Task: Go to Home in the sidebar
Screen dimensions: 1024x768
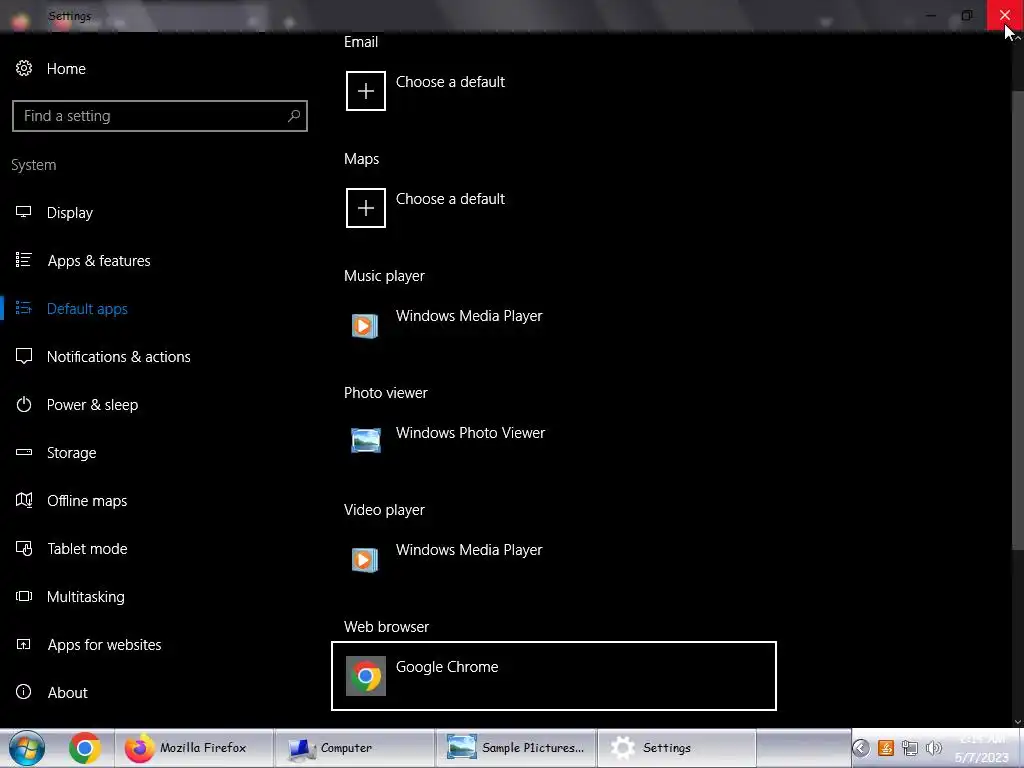Action: 66,69
